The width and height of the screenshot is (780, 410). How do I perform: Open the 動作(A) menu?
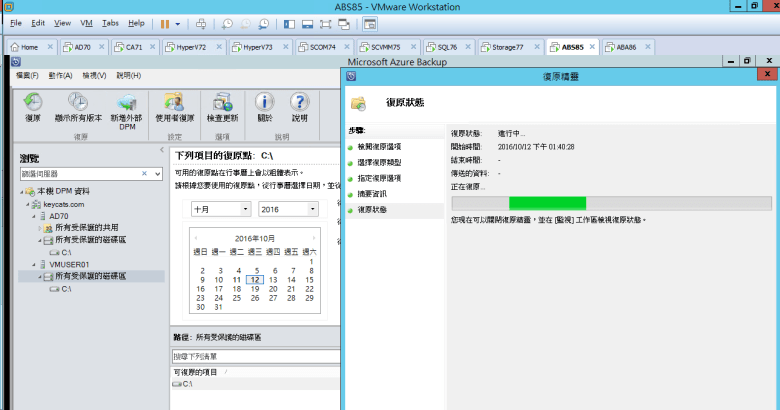pyautogui.click(x=59, y=75)
